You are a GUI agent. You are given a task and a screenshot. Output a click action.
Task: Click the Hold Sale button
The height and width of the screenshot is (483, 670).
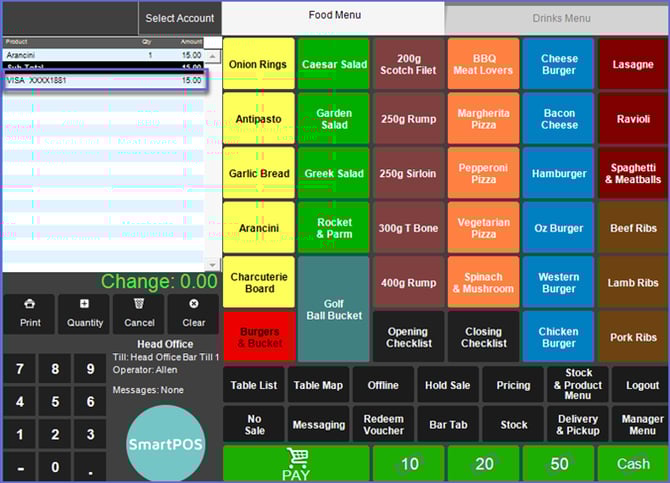tap(448, 385)
